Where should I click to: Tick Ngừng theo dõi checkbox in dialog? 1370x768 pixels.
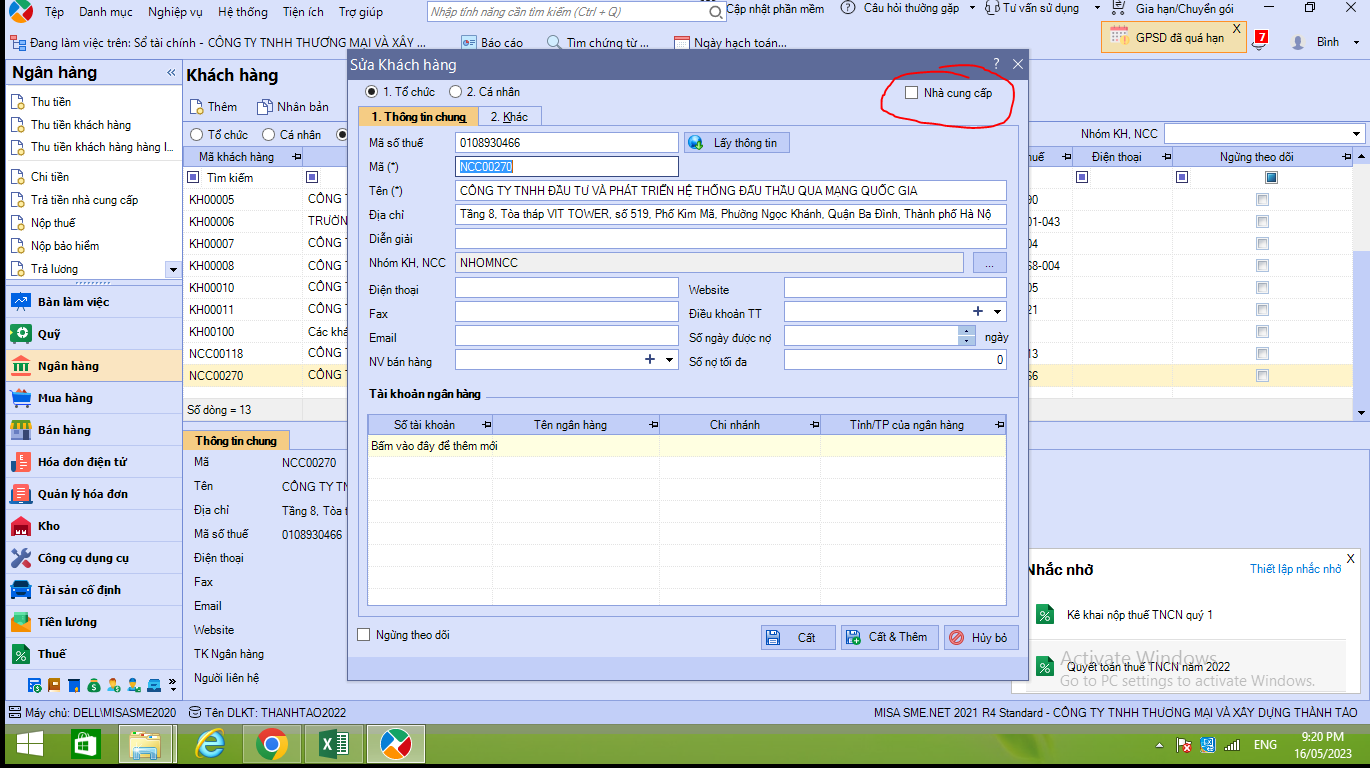pyautogui.click(x=364, y=635)
